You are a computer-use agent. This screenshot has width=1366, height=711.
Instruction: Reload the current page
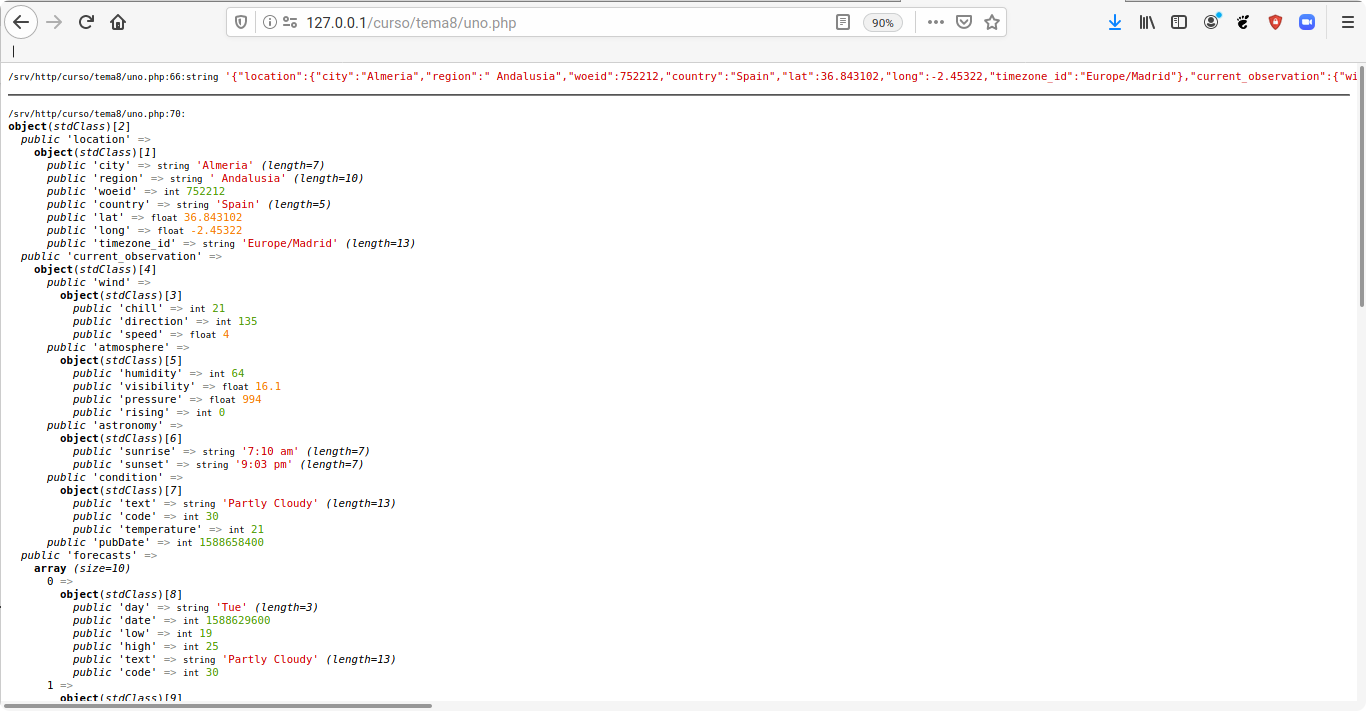[86, 22]
